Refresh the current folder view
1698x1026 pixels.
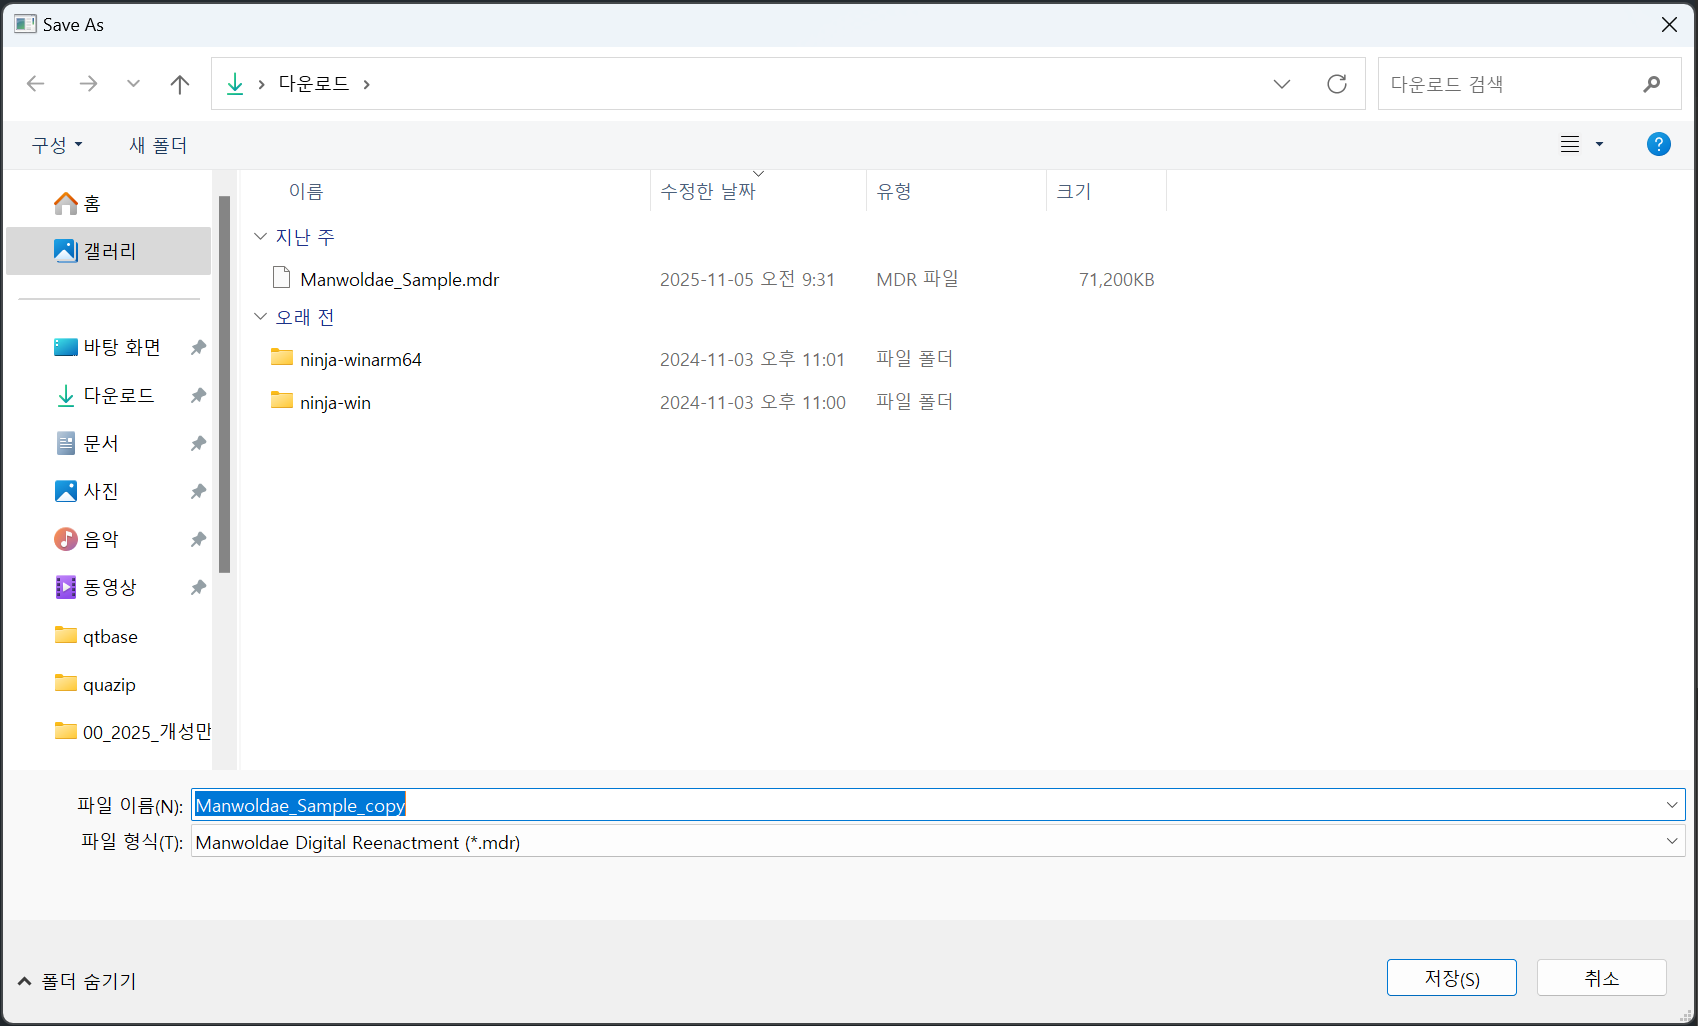click(x=1336, y=84)
